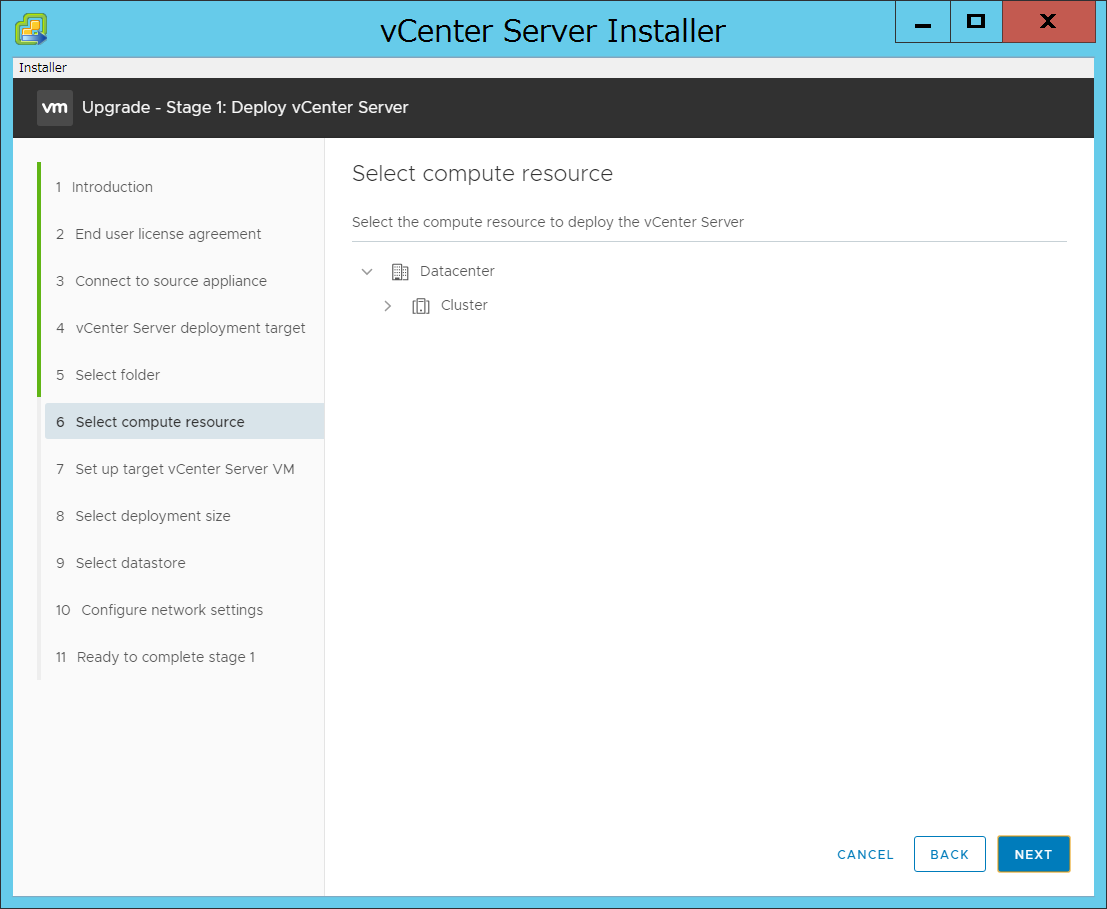This screenshot has width=1107, height=909.
Task: Minimize the installer window
Action: [x=923, y=22]
